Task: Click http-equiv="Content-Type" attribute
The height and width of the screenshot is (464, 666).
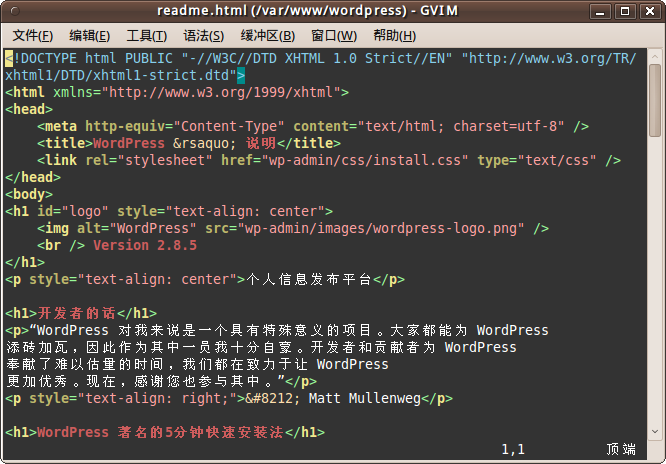Action: click(x=185, y=126)
